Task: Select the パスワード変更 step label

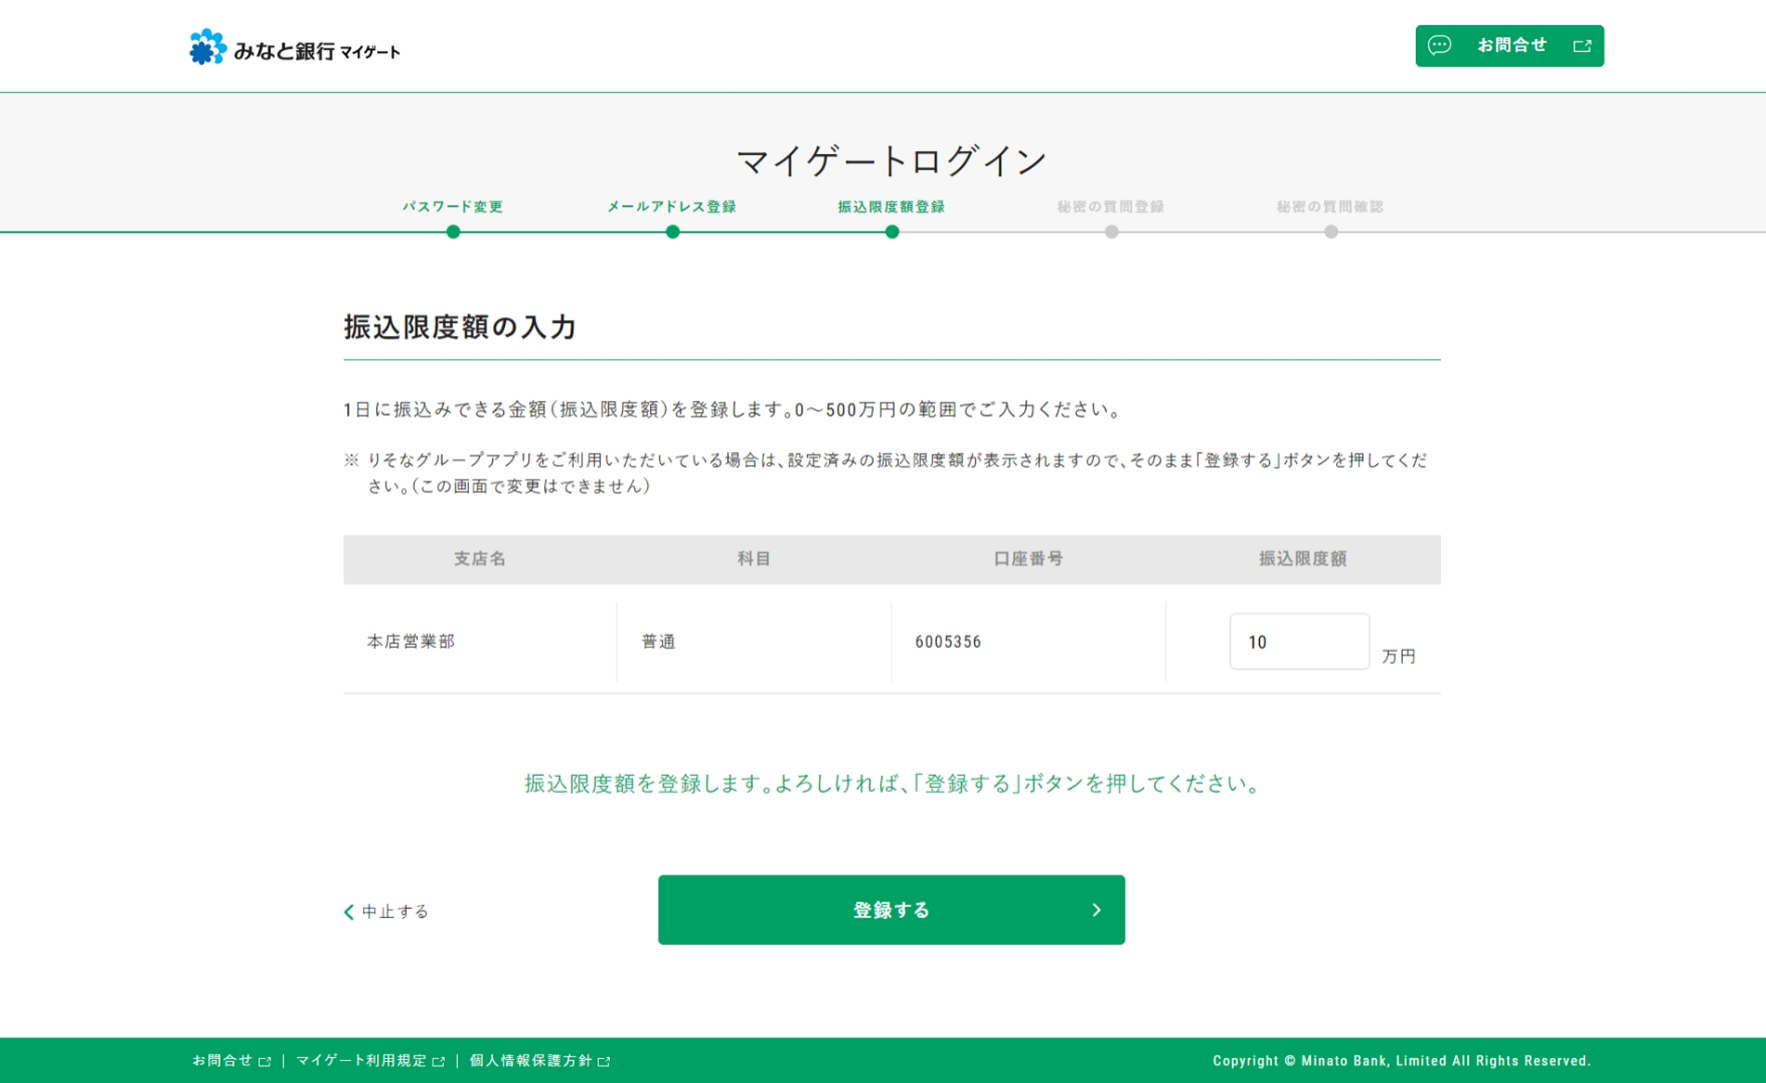Action: [453, 207]
